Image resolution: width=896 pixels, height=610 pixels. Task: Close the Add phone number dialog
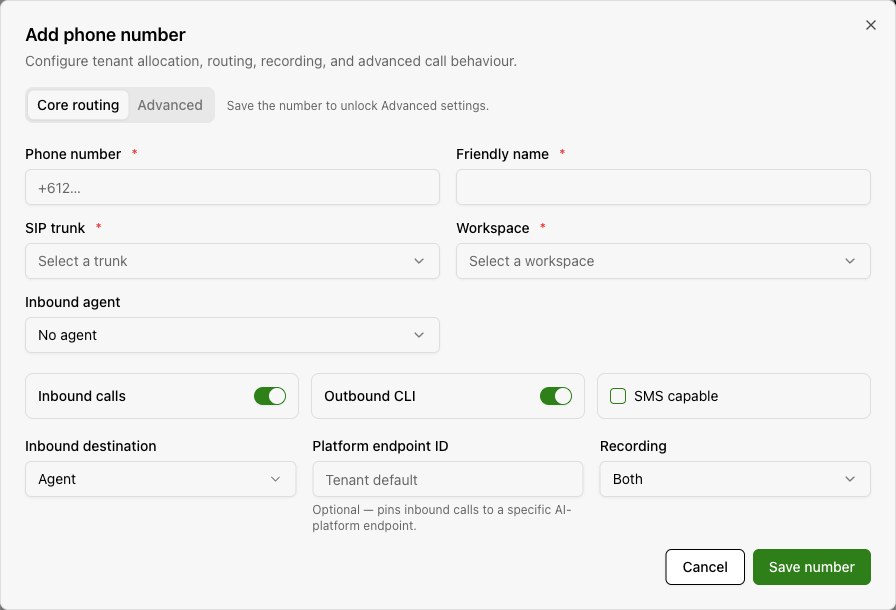point(870,25)
